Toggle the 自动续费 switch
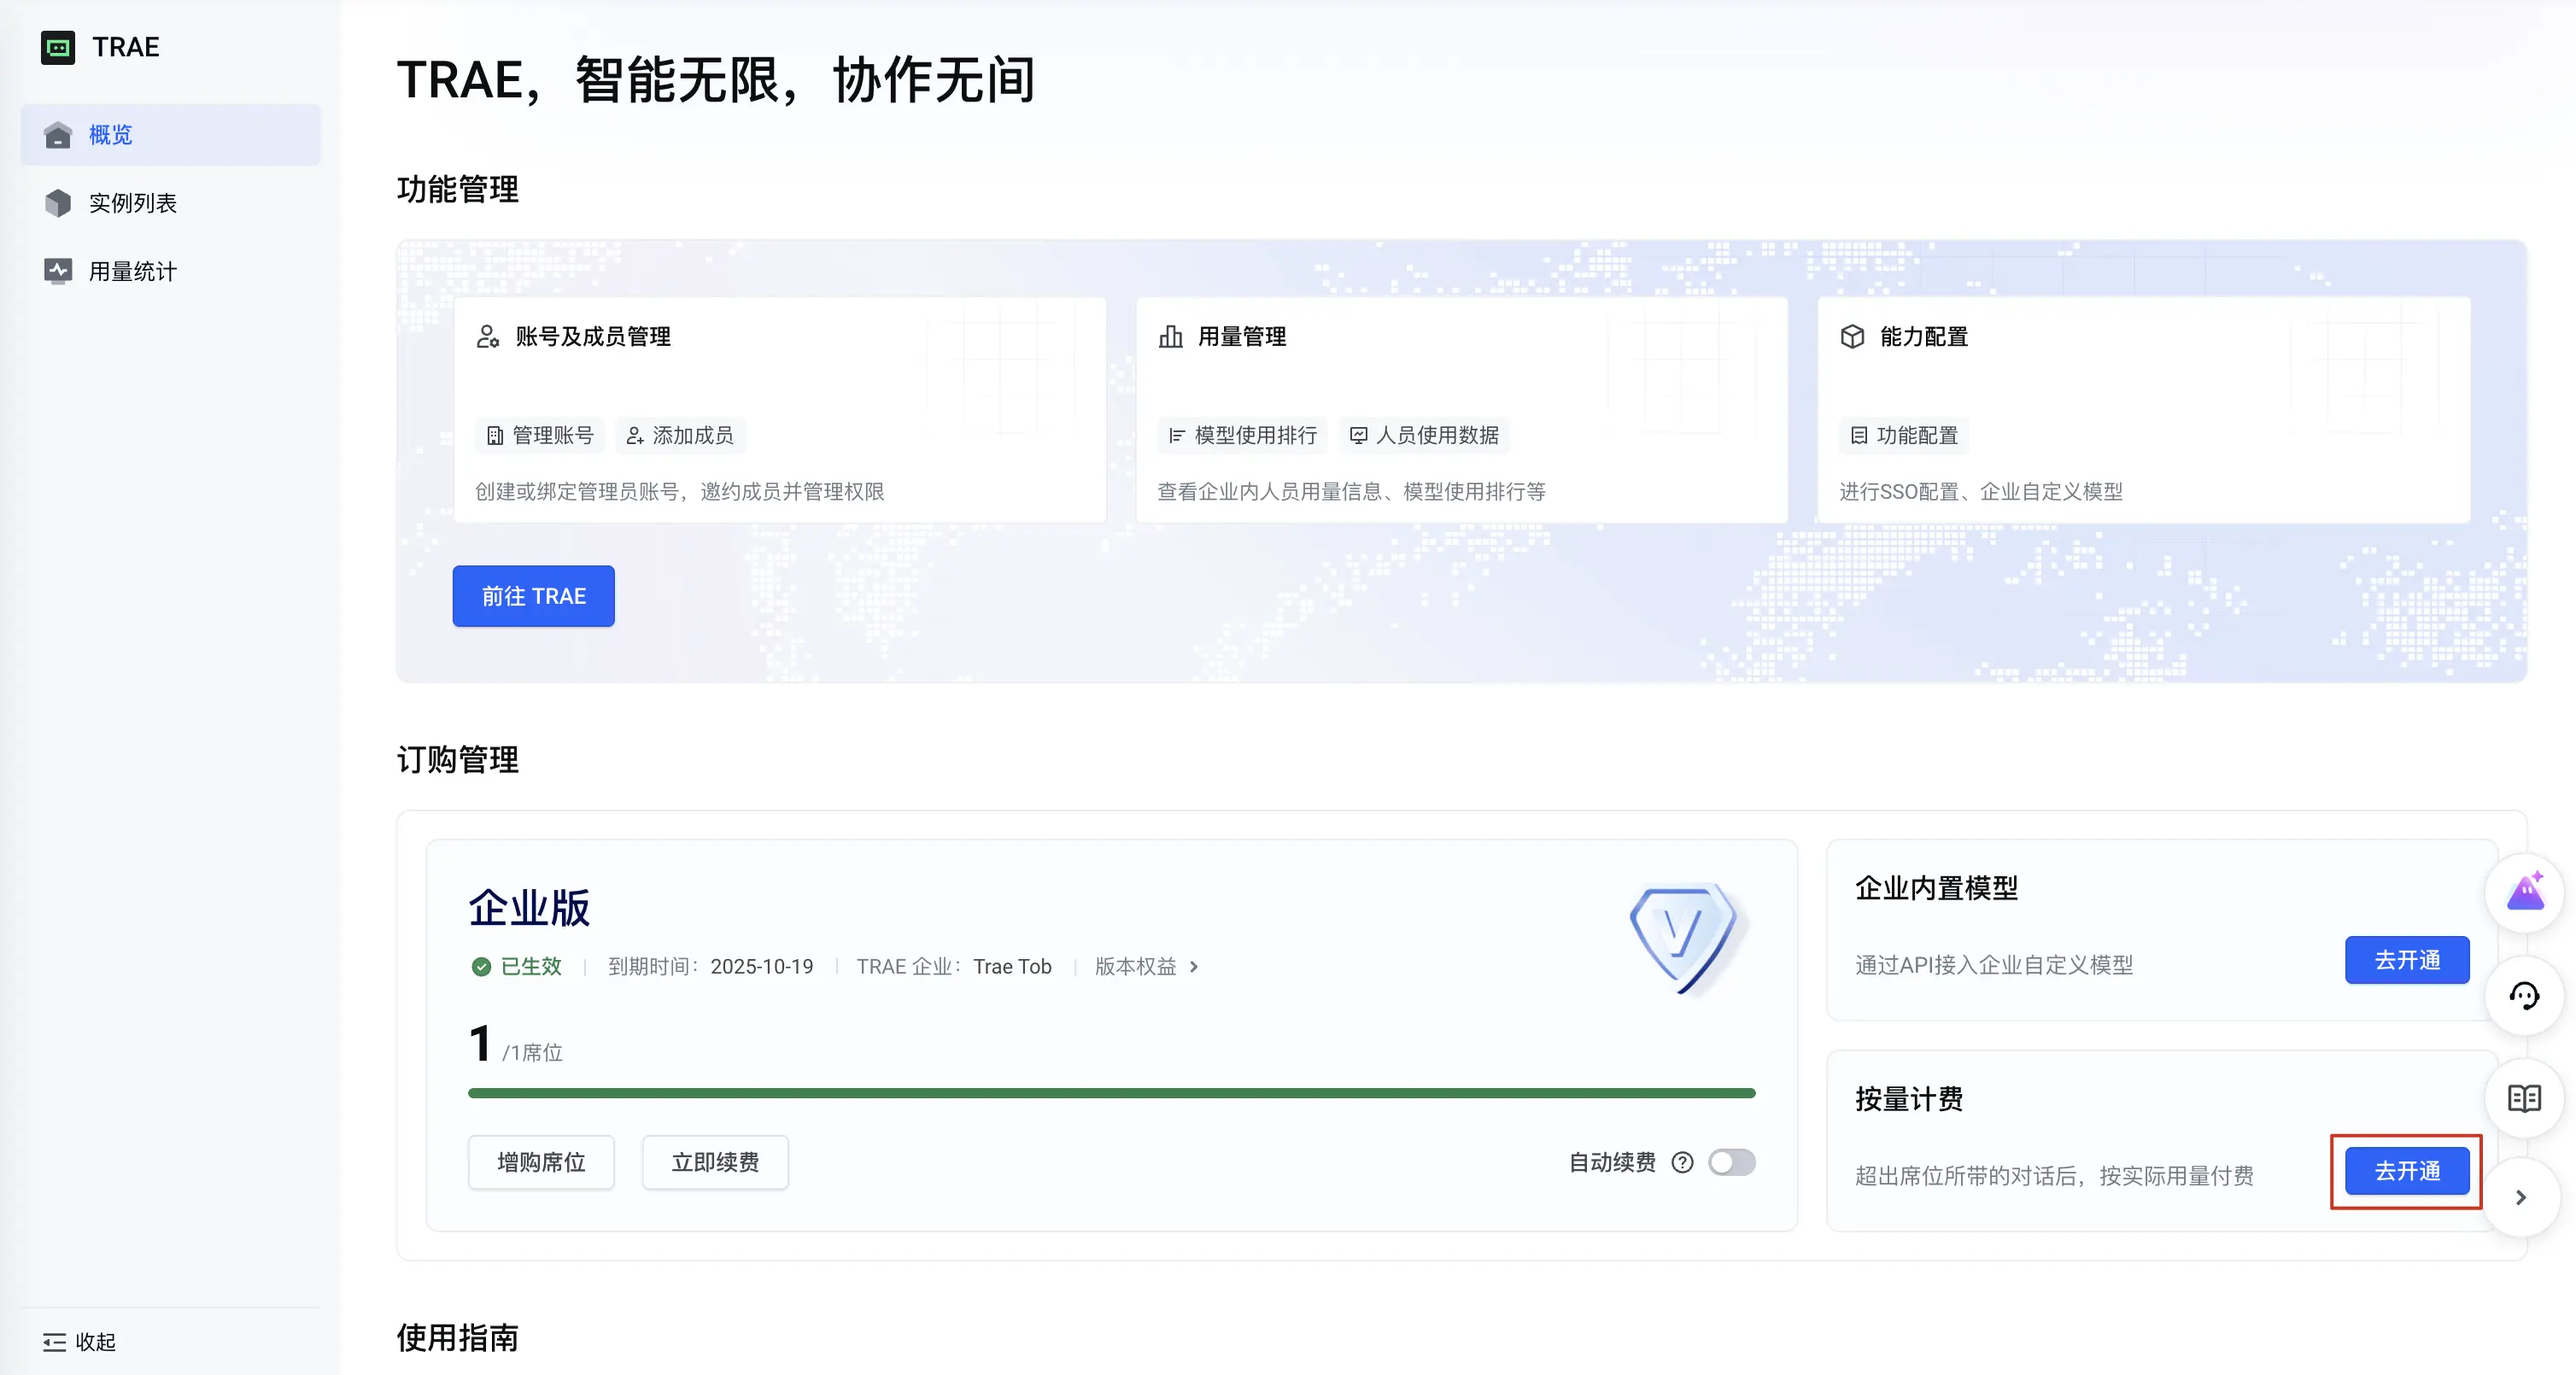Screen dimensions: 2576x1375 click(x=1732, y=1162)
